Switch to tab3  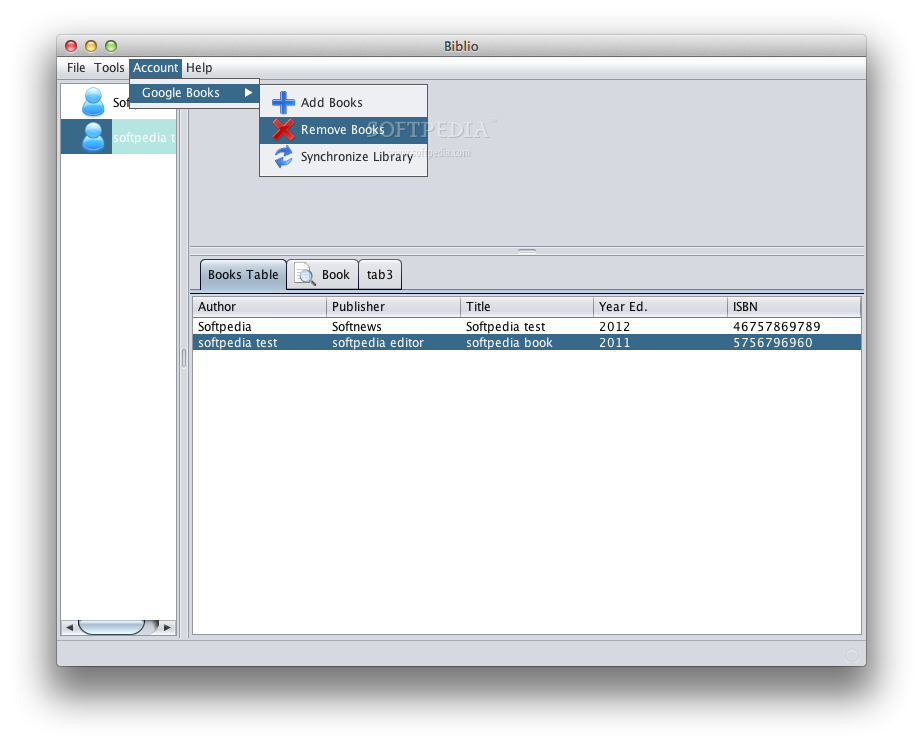(x=380, y=275)
